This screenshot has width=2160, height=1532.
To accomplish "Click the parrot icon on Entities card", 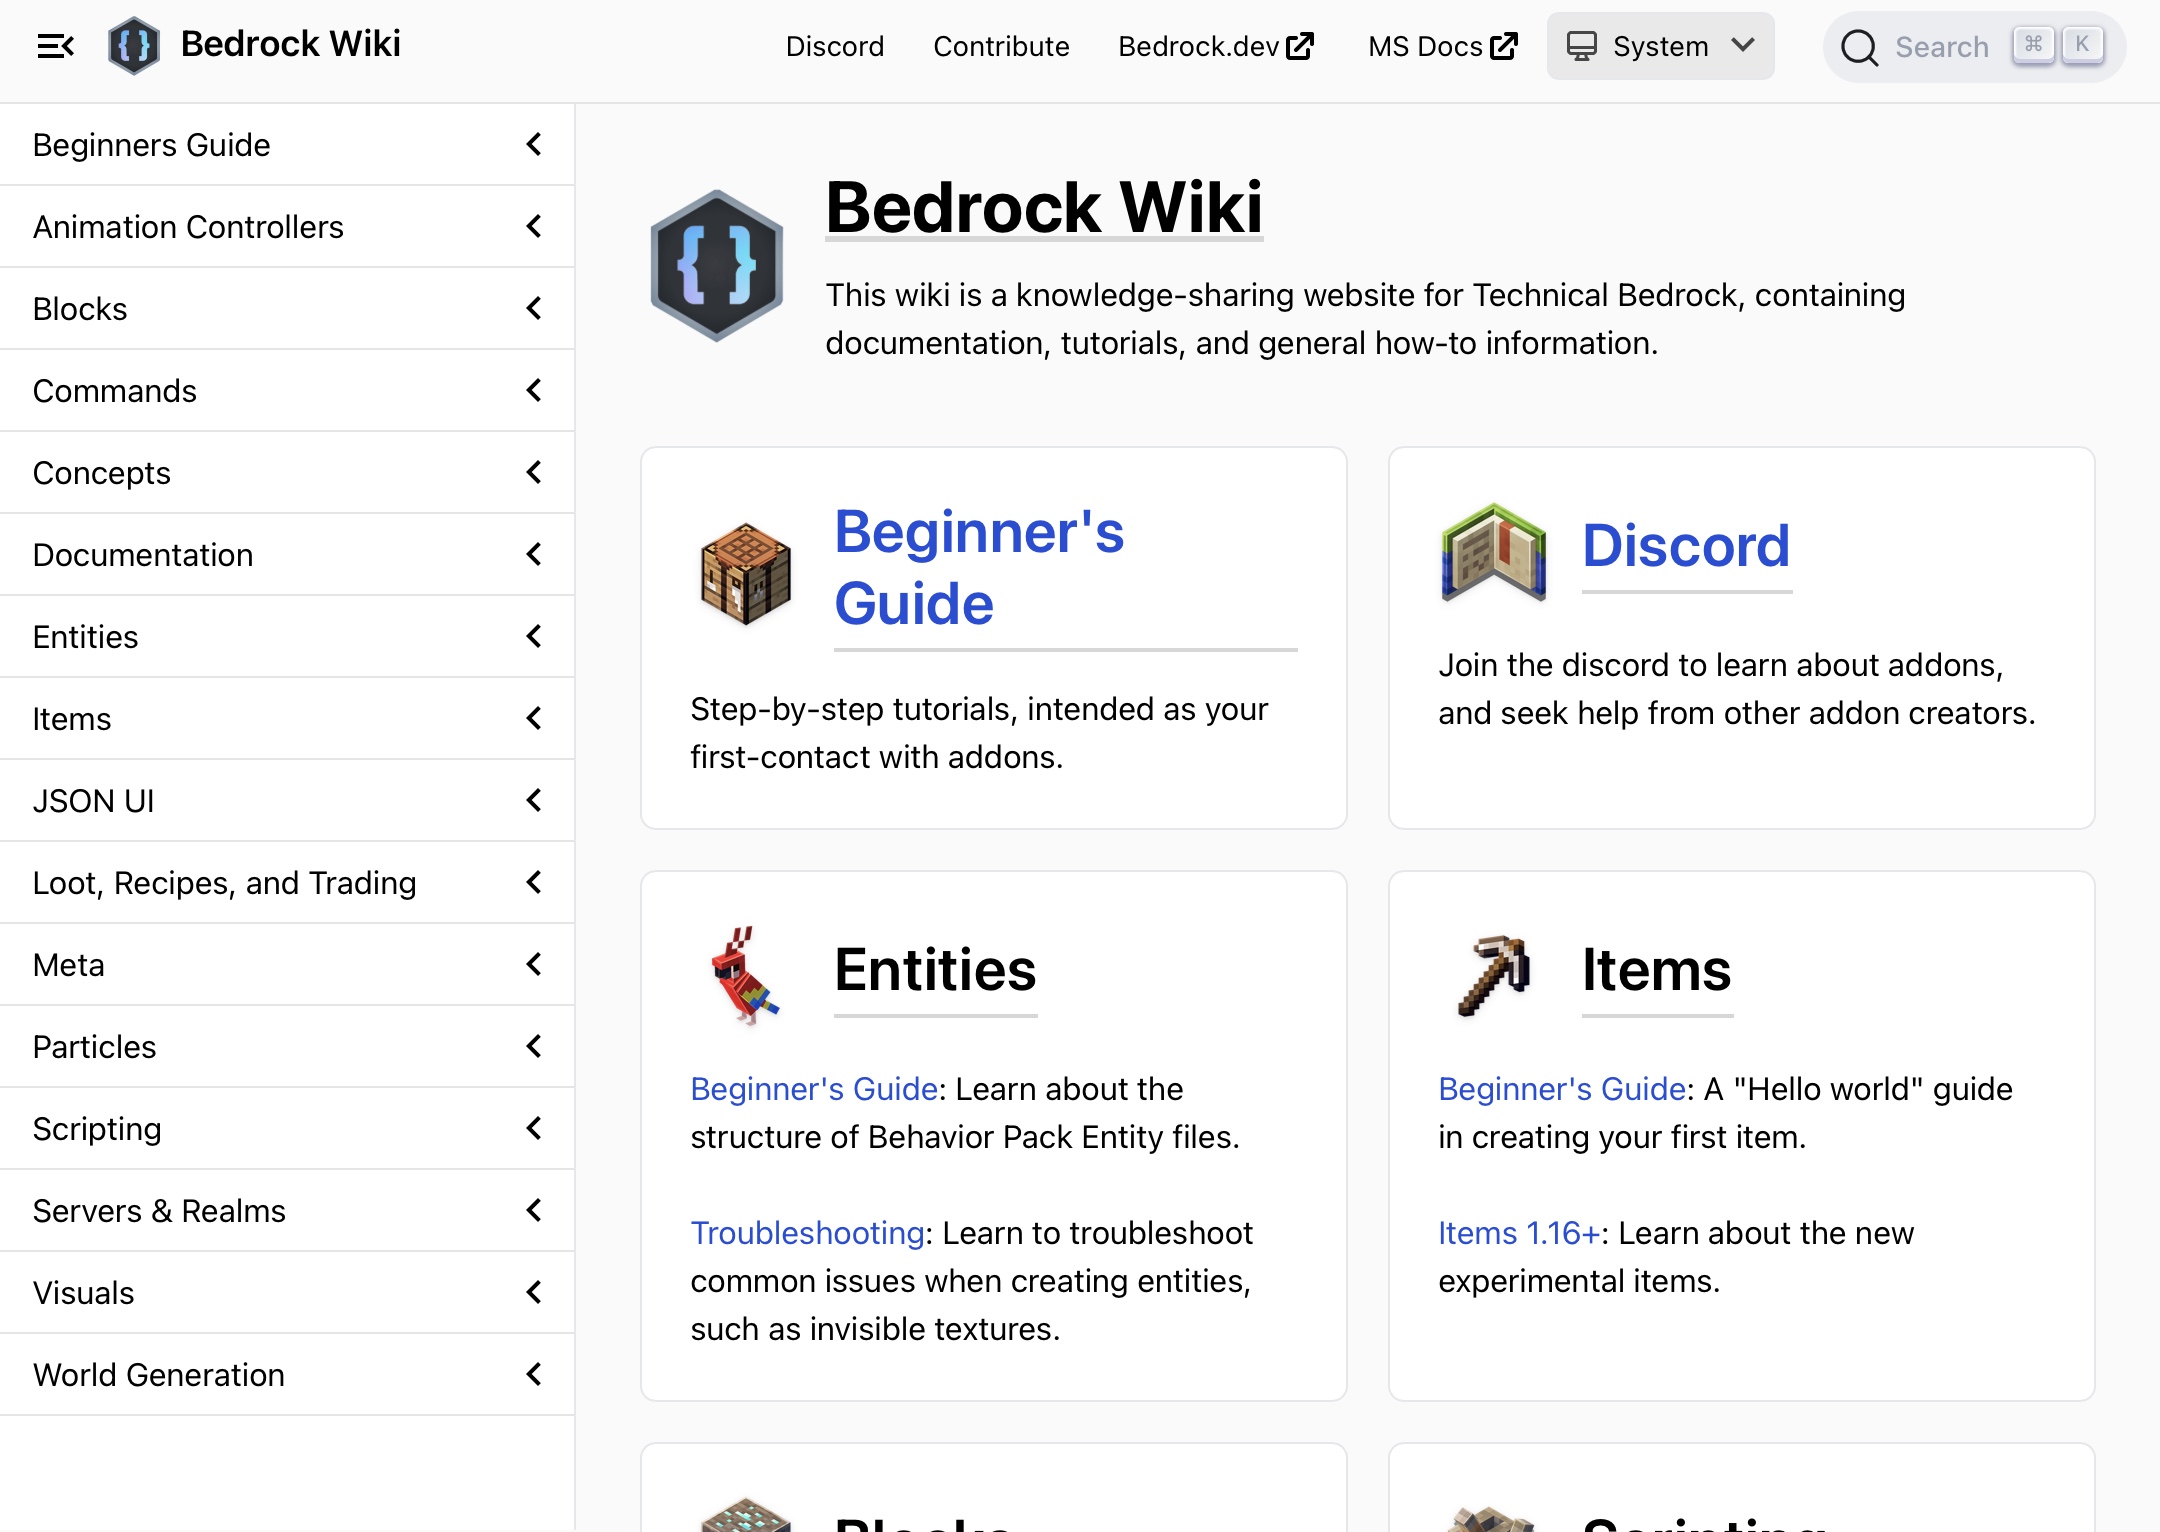I will point(745,976).
